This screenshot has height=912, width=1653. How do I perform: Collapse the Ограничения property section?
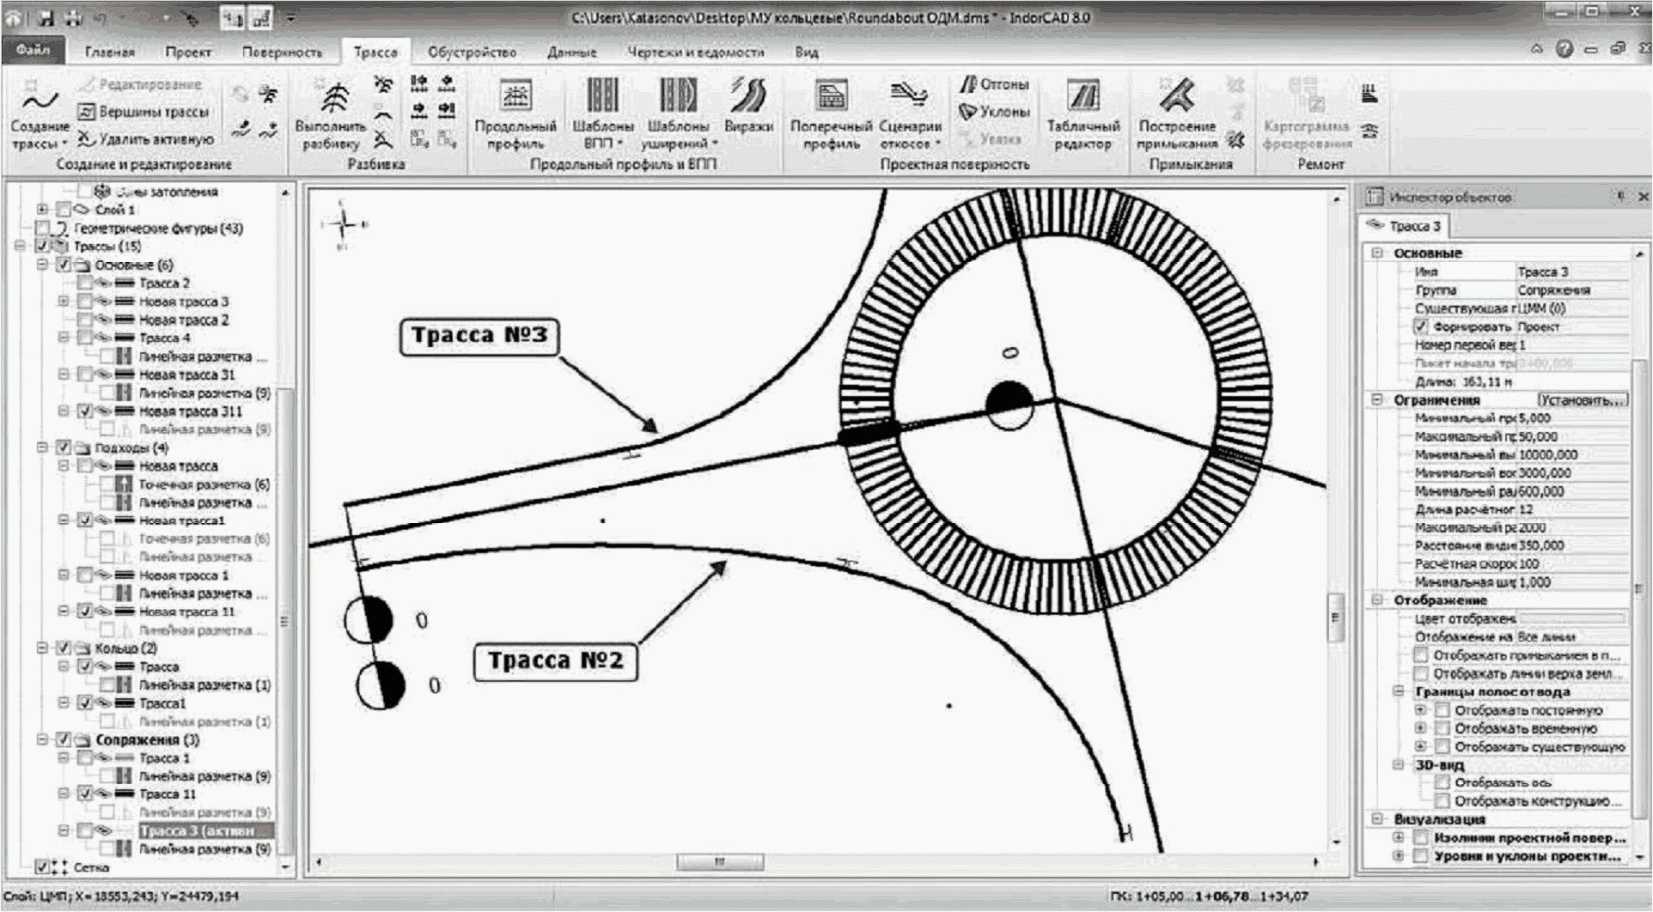tap(1377, 400)
